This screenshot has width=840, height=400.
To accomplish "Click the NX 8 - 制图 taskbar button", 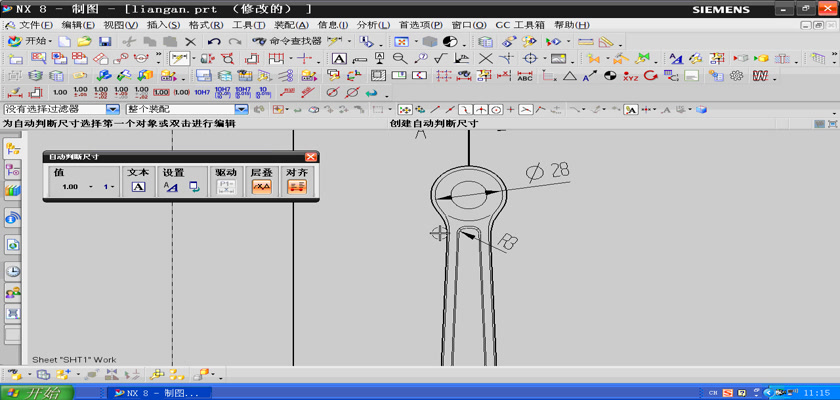I will 160,393.
